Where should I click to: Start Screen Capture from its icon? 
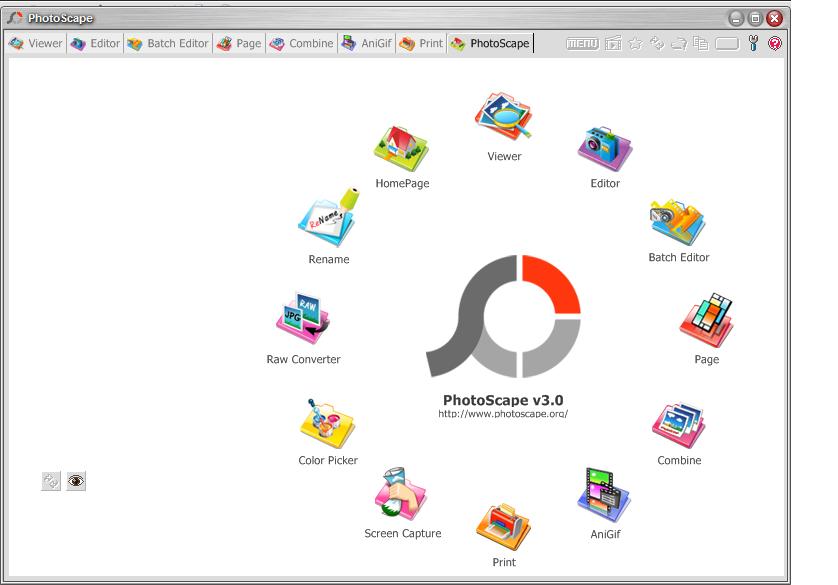click(401, 494)
